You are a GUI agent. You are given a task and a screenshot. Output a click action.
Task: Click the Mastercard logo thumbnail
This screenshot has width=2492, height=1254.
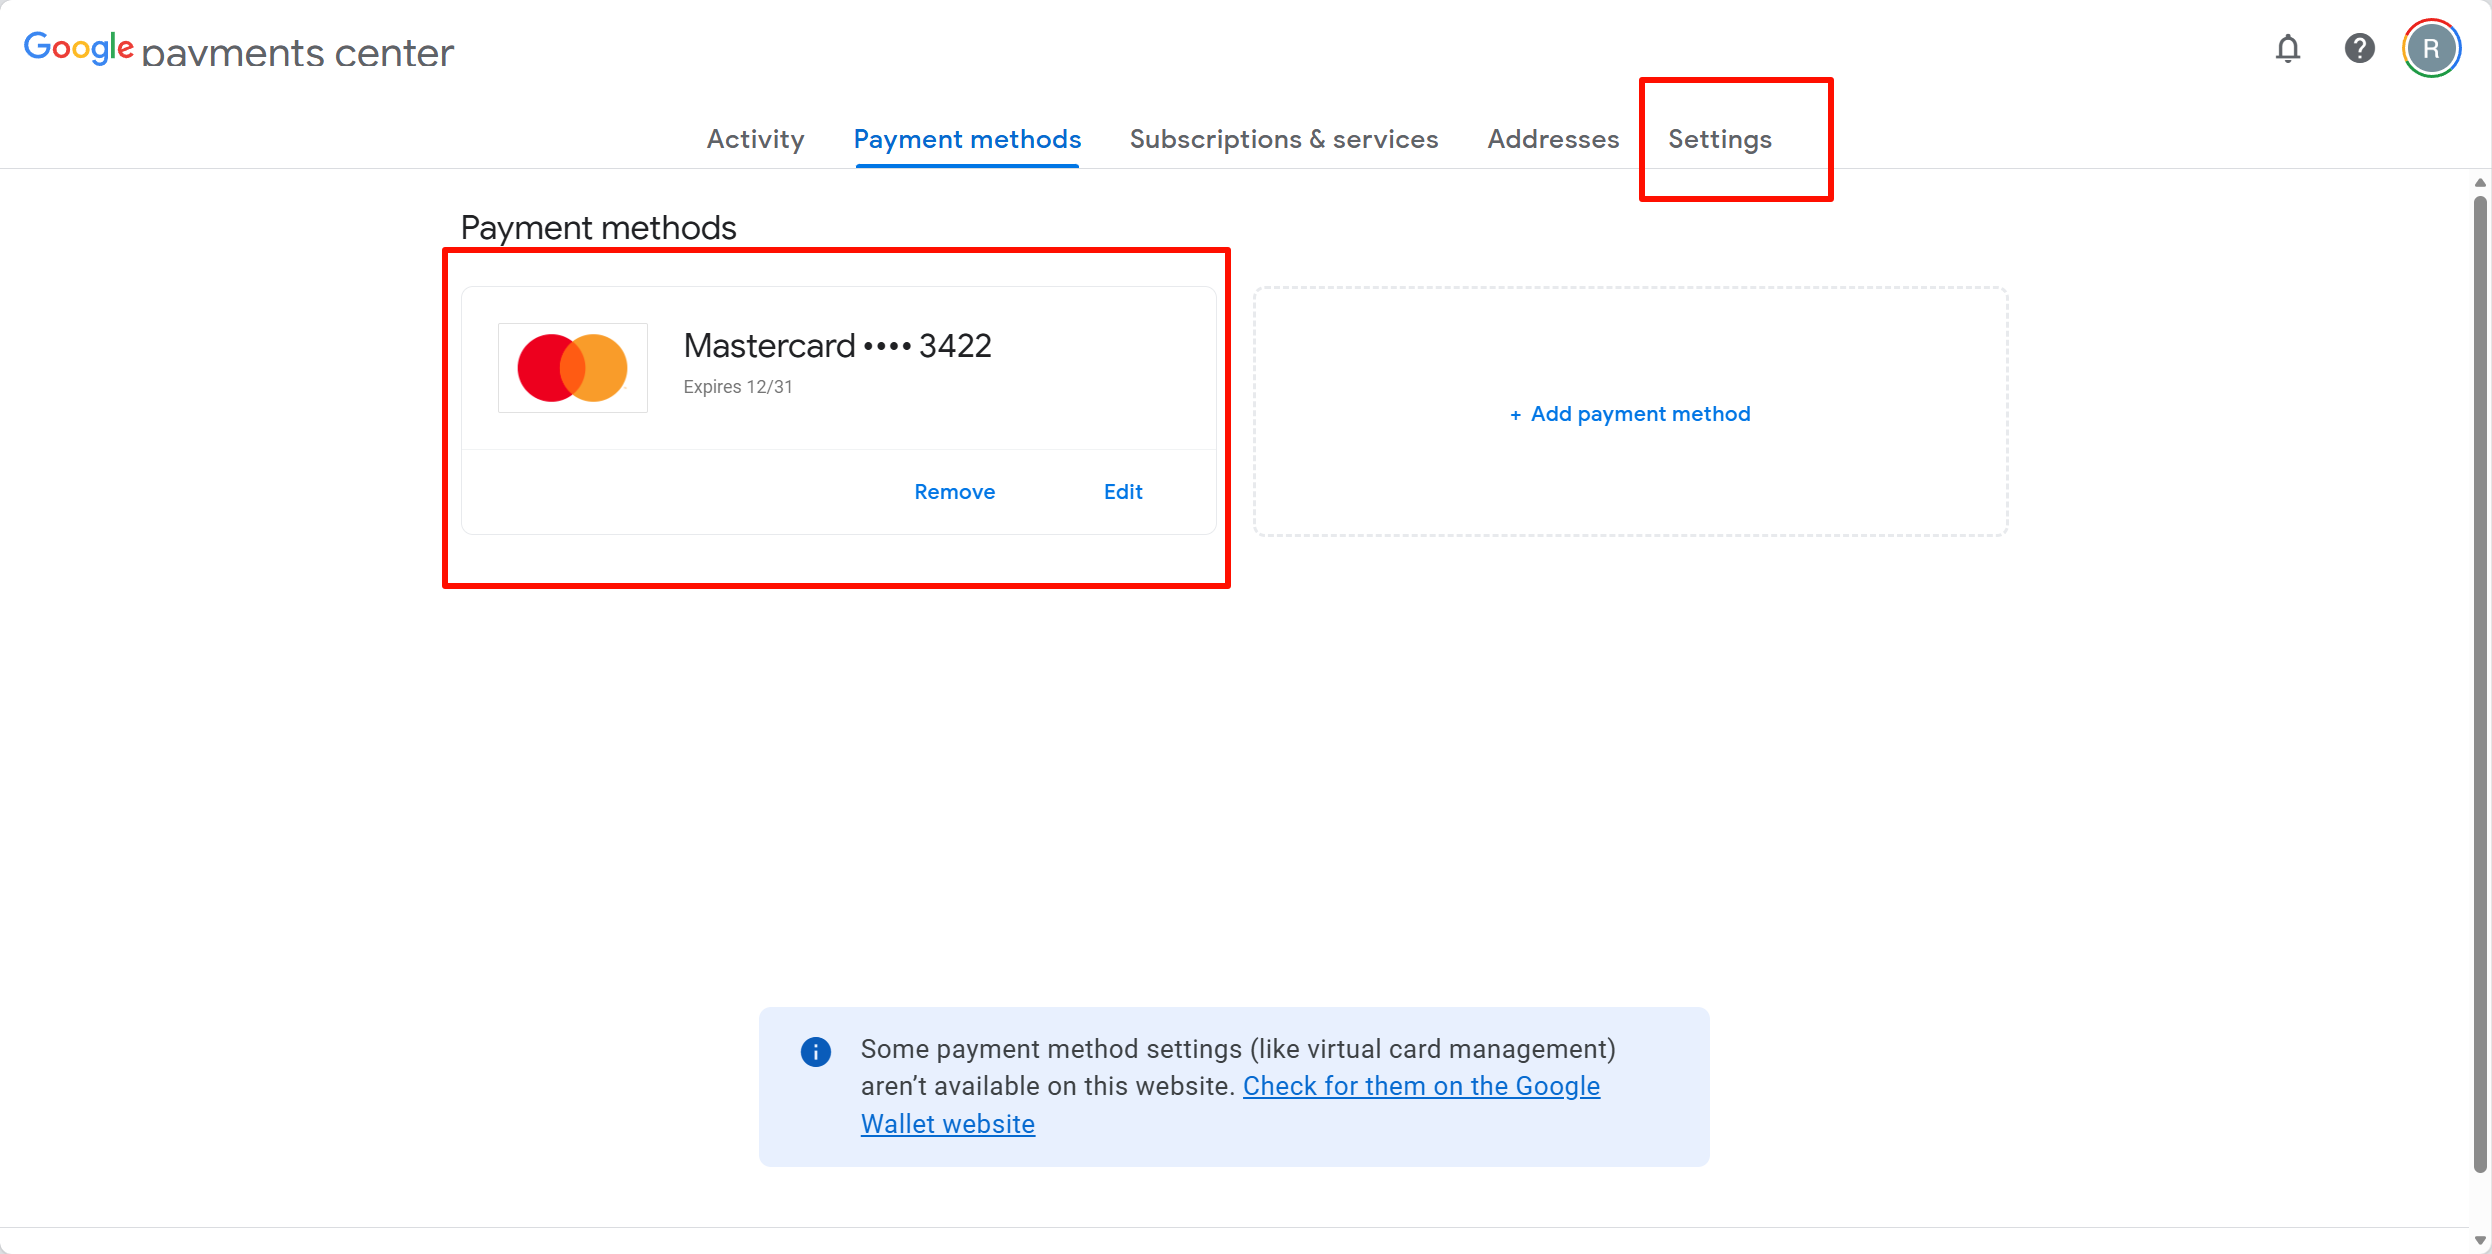point(572,368)
